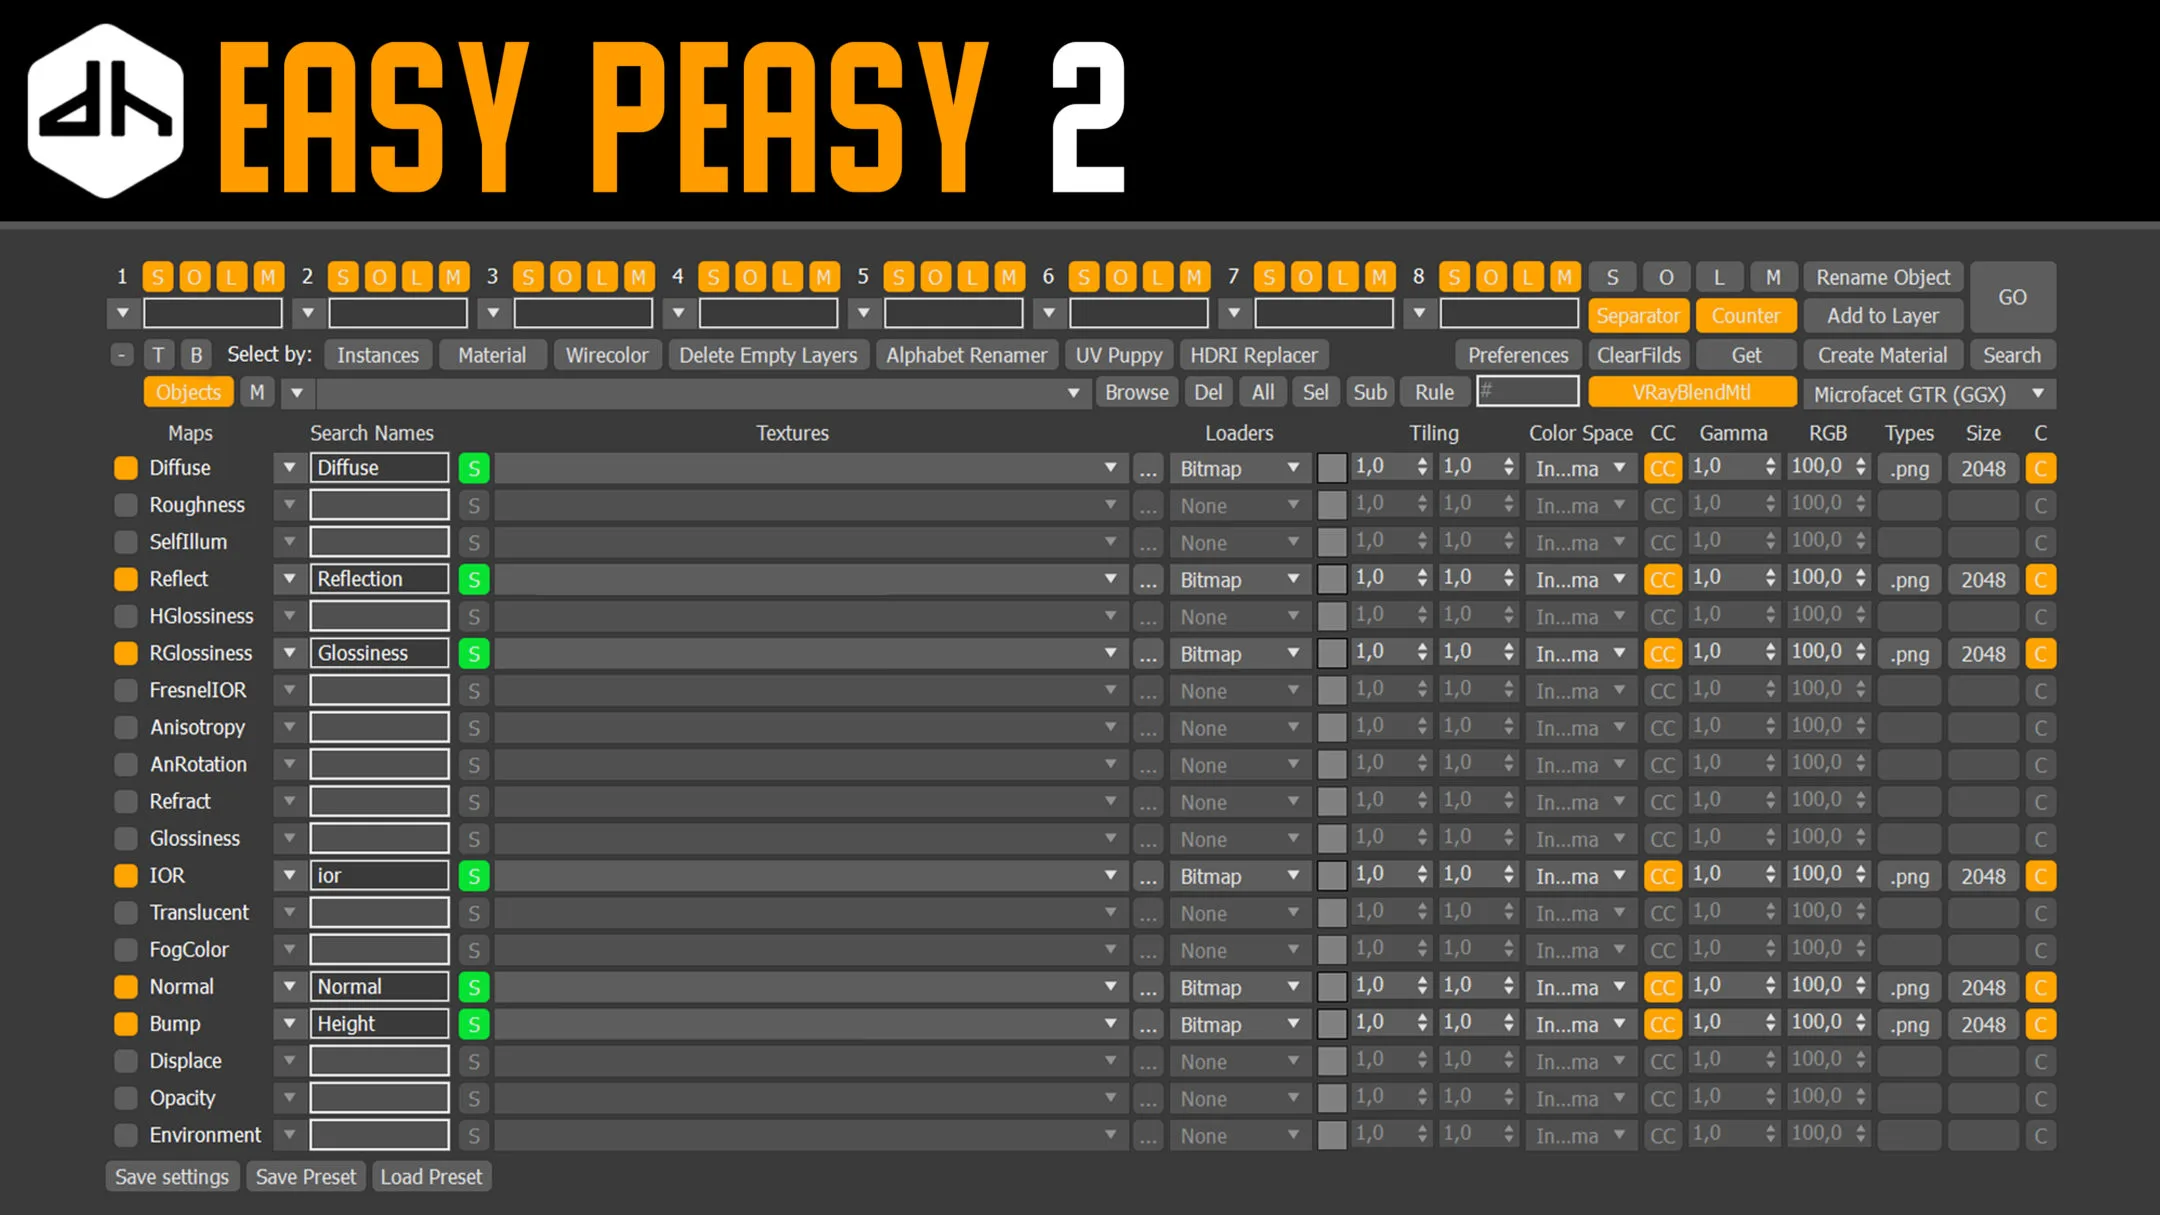Open the search names arrow for Bump
The image size is (2160, 1215).
point(289,1024)
